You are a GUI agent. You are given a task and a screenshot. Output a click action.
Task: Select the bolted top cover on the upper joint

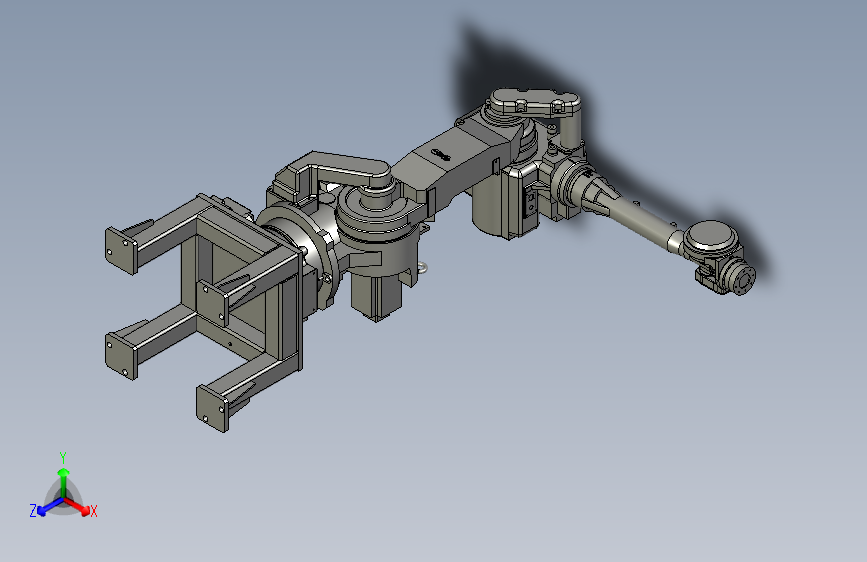pyautogui.click(x=535, y=103)
